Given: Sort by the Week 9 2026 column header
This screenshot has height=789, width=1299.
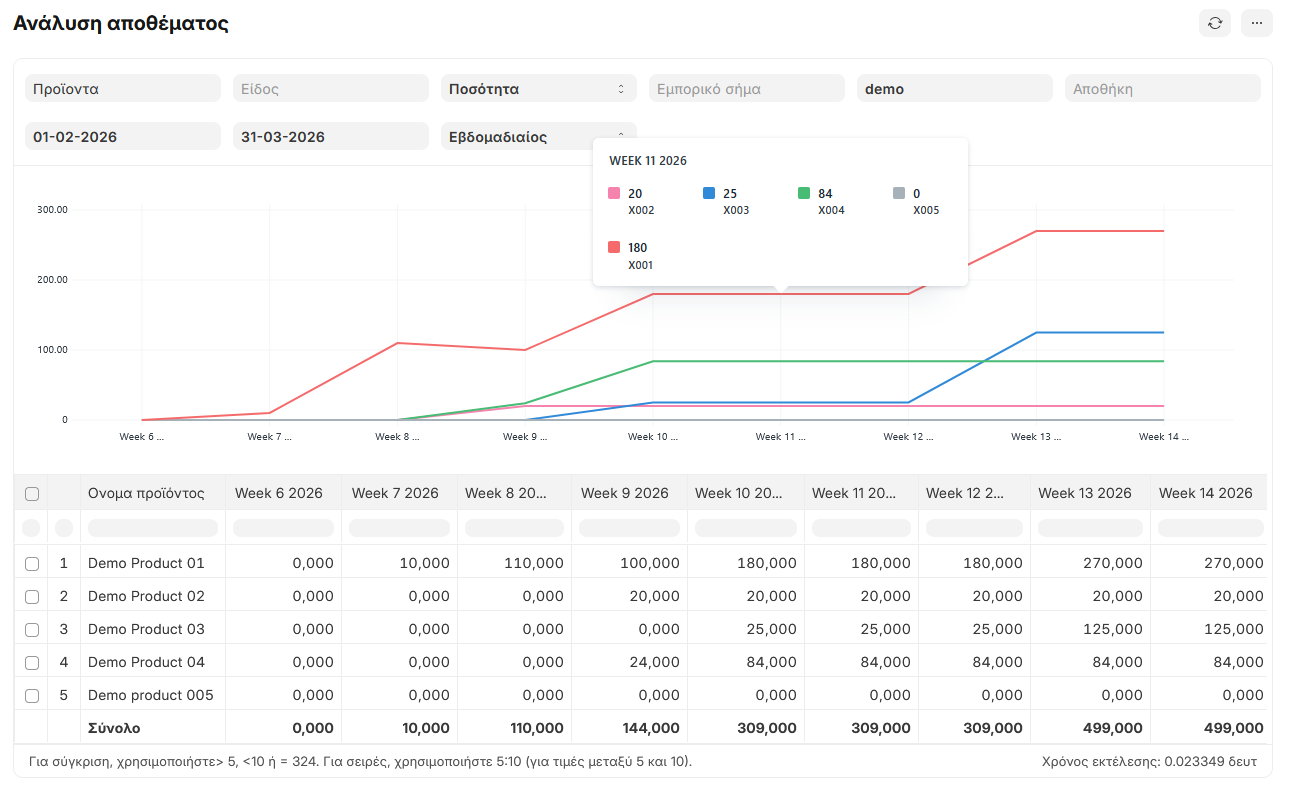Looking at the screenshot, I should [x=626, y=493].
